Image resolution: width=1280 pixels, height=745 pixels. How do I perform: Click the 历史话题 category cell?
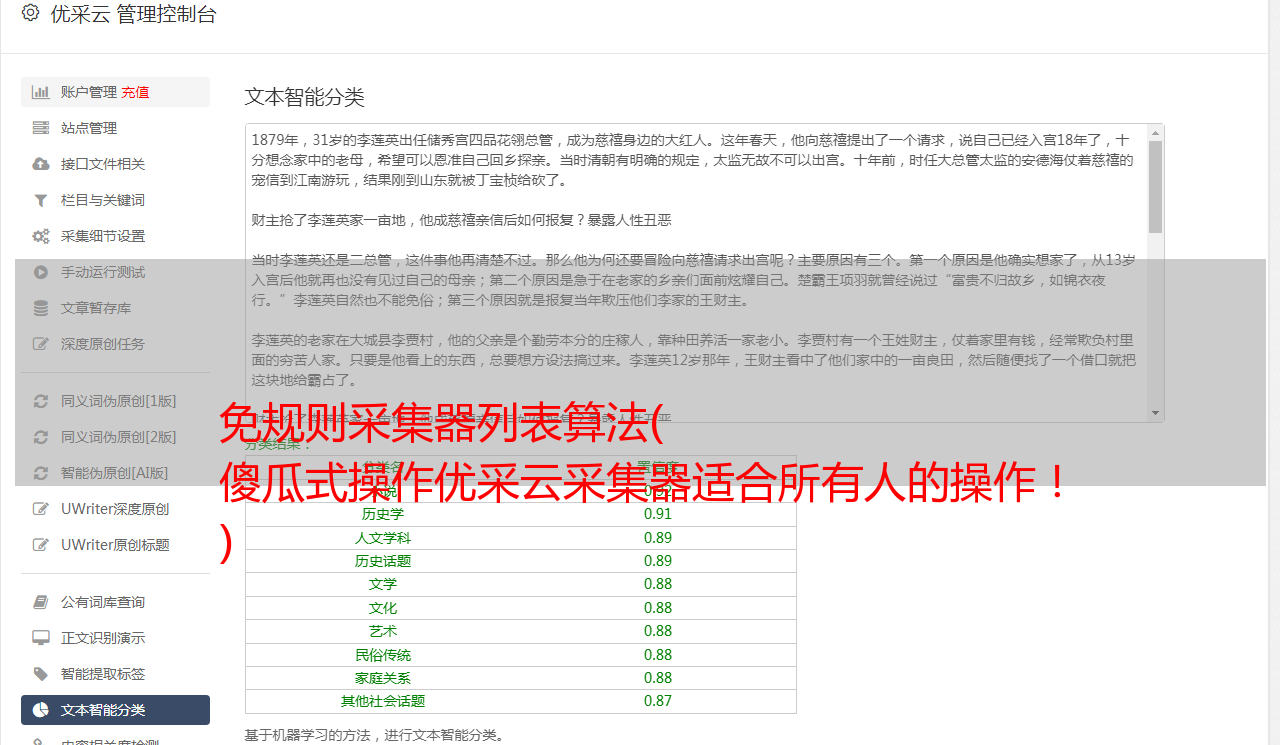click(x=383, y=561)
